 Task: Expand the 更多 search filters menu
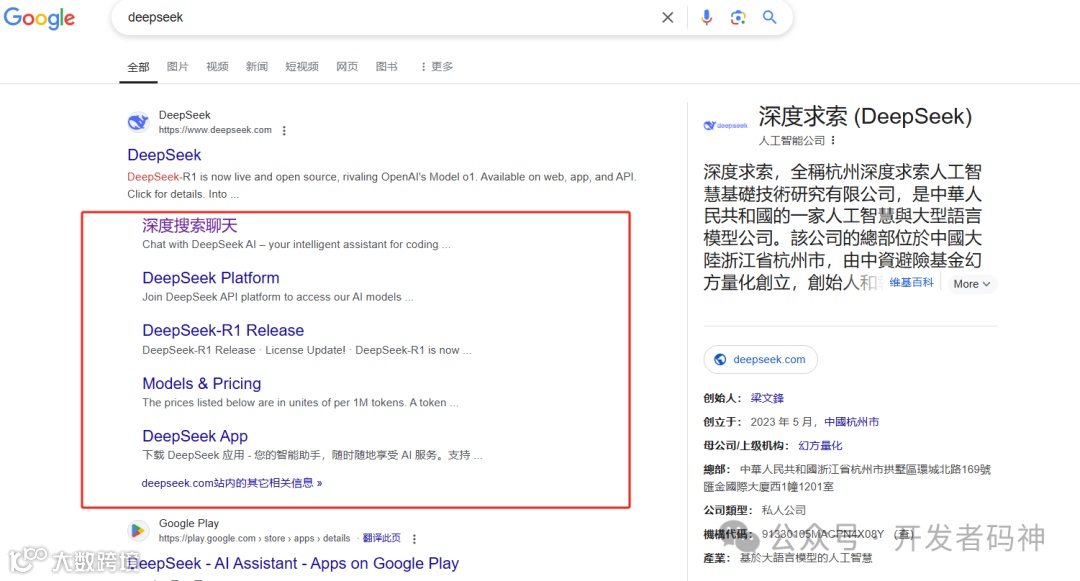pos(437,67)
